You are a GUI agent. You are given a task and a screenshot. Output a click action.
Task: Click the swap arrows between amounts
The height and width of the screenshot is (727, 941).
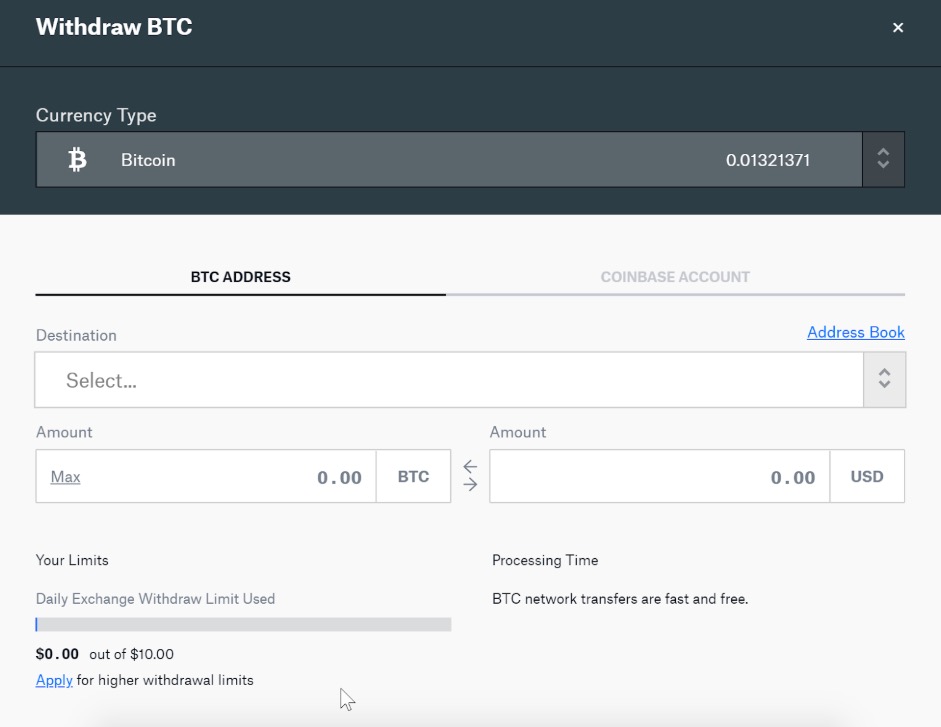pyautogui.click(x=470, y=475)
